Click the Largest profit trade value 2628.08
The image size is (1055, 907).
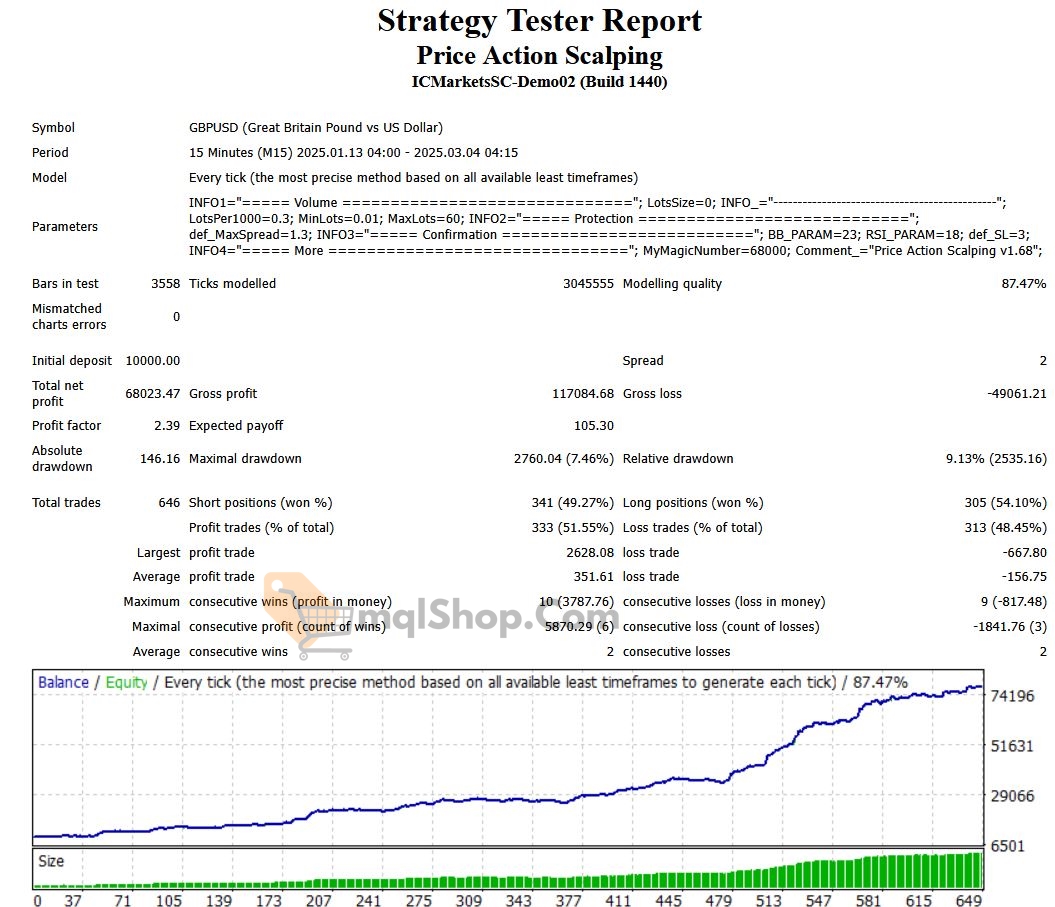click(589, 552)
